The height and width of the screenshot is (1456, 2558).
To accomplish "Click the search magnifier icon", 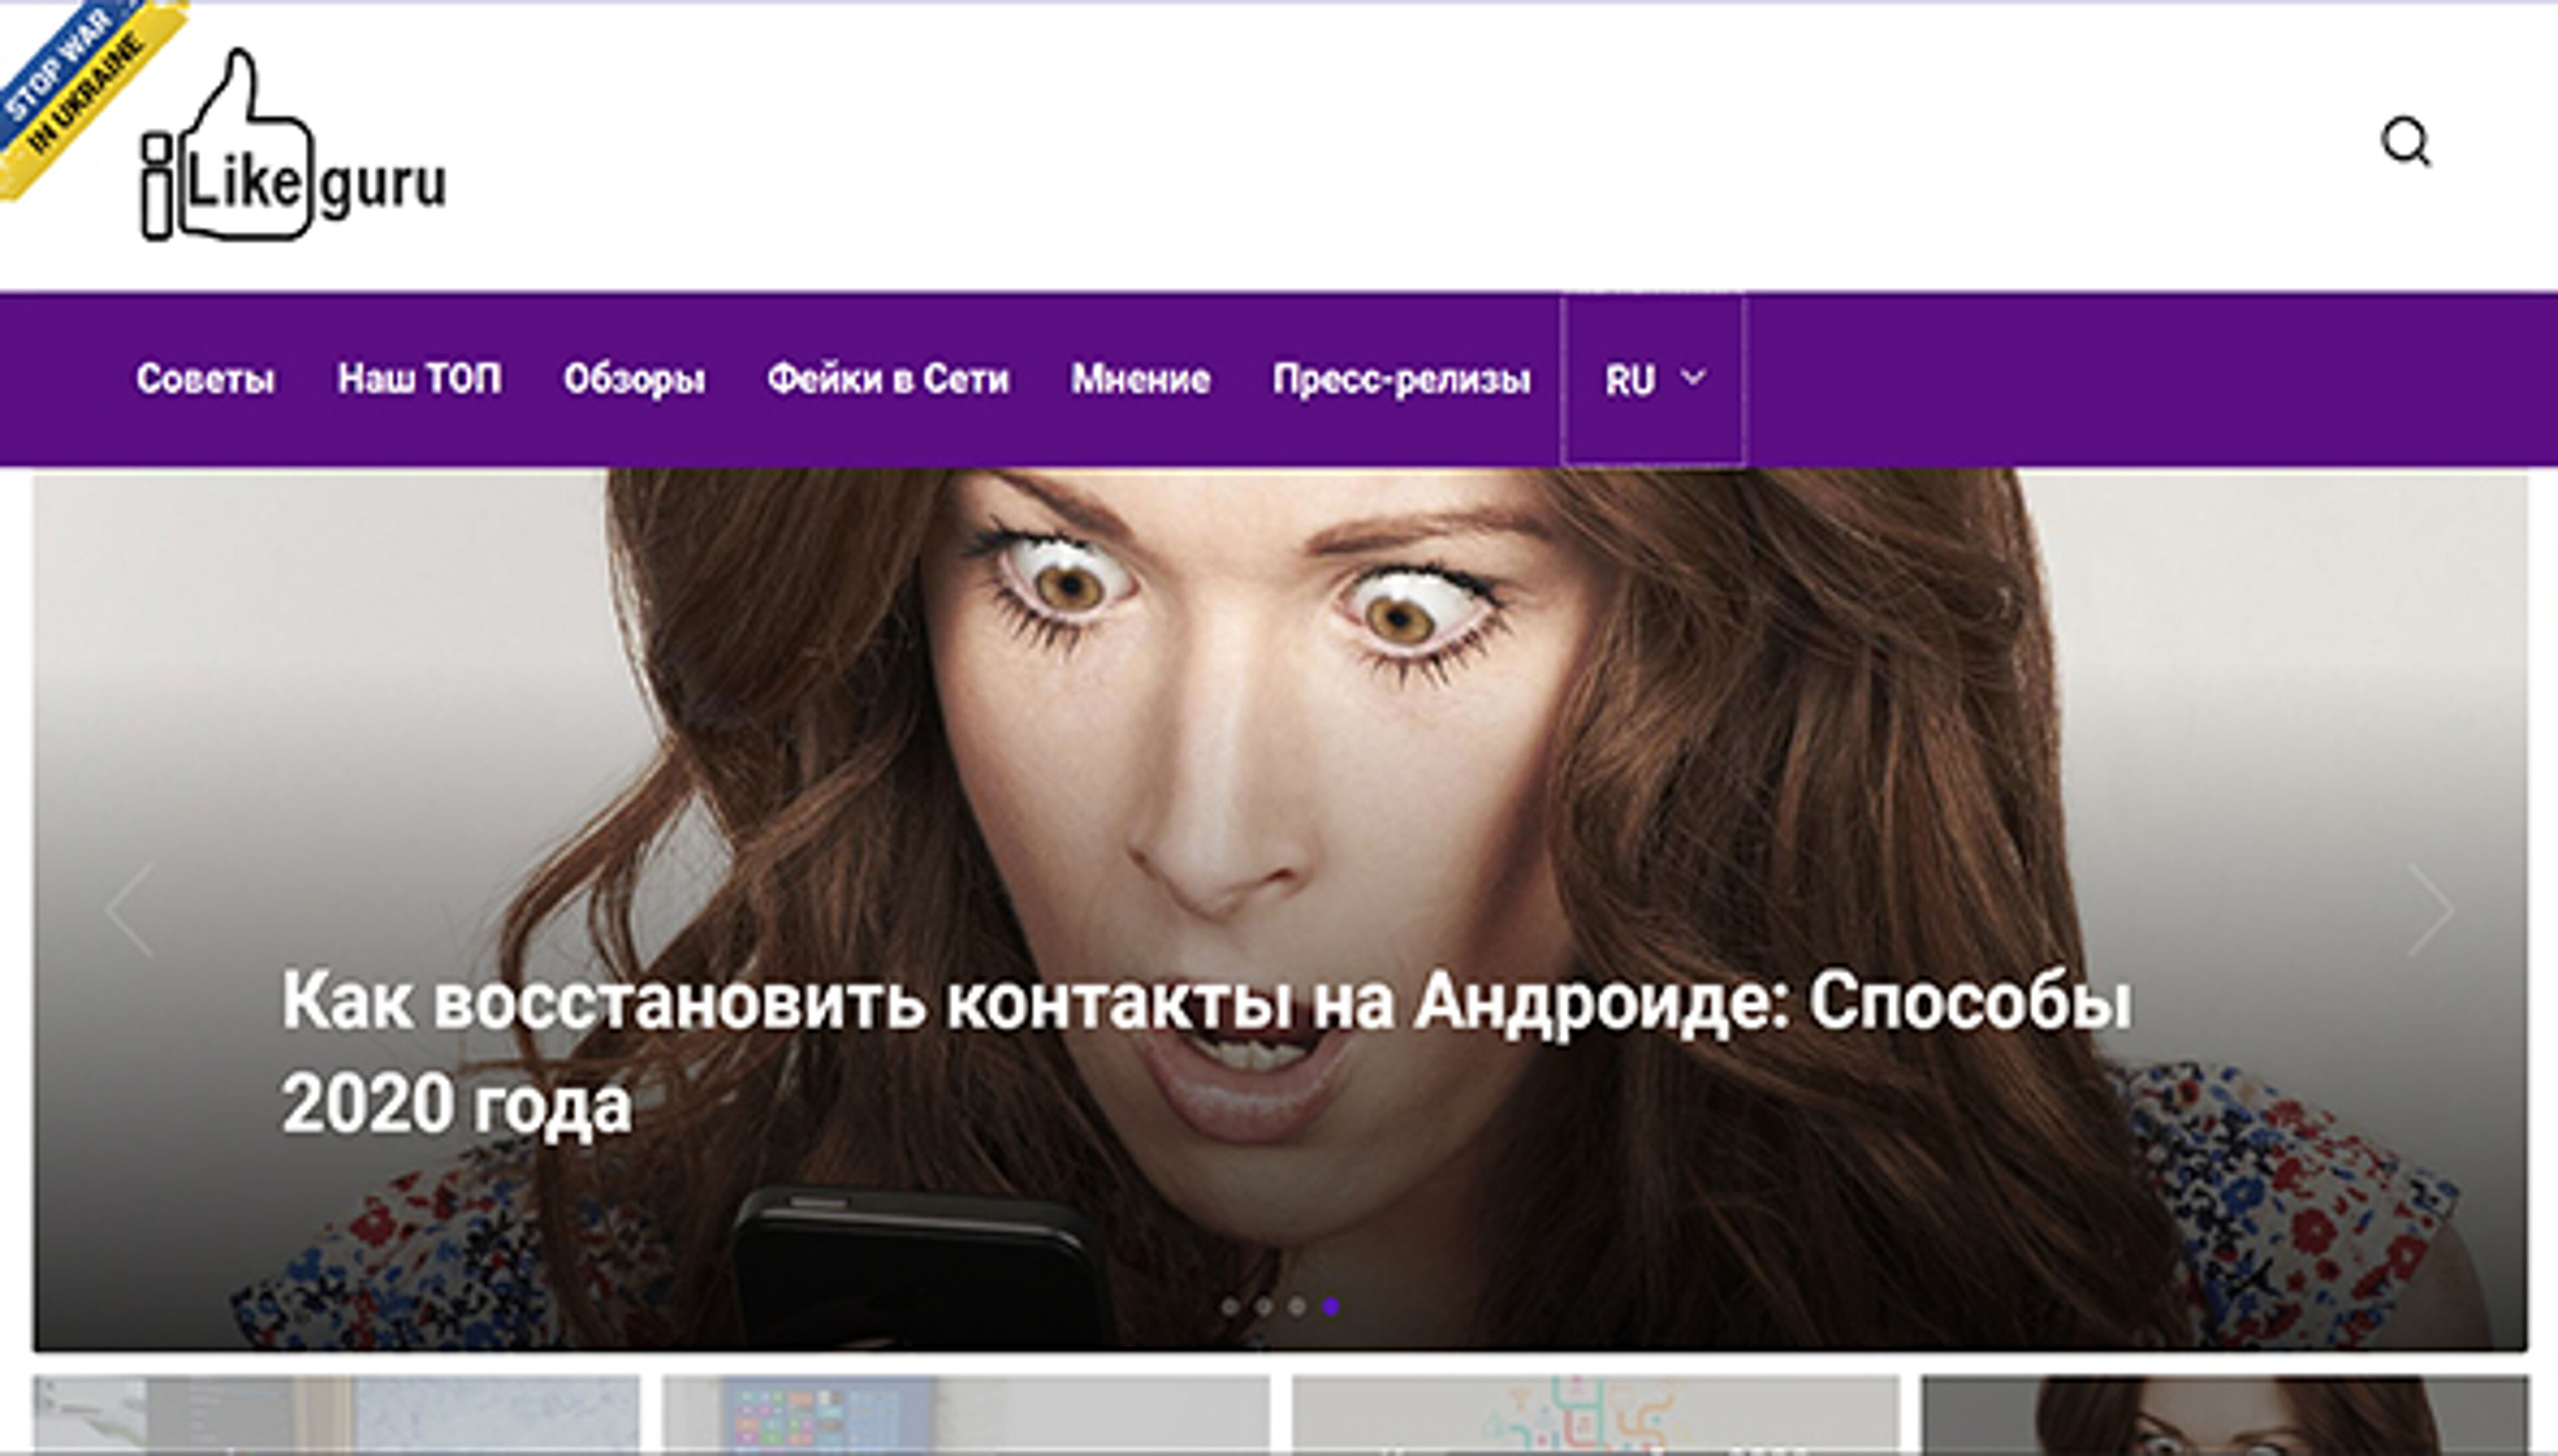I will click(x=2405, y=142).
